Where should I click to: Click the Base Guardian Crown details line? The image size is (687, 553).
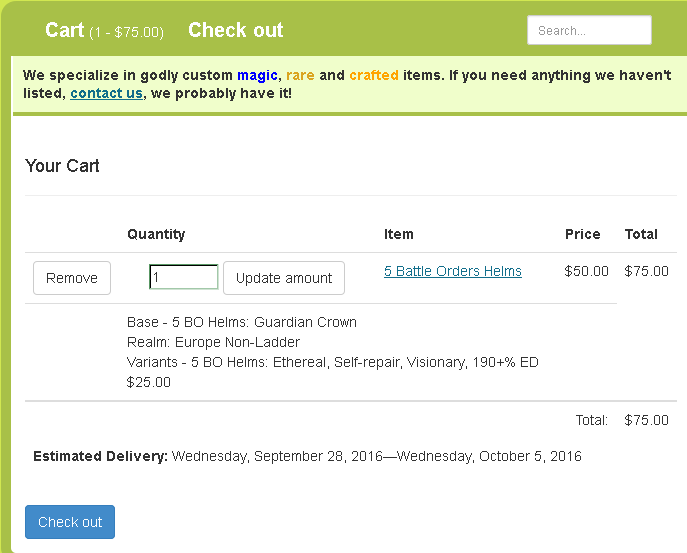coord(242,322)
